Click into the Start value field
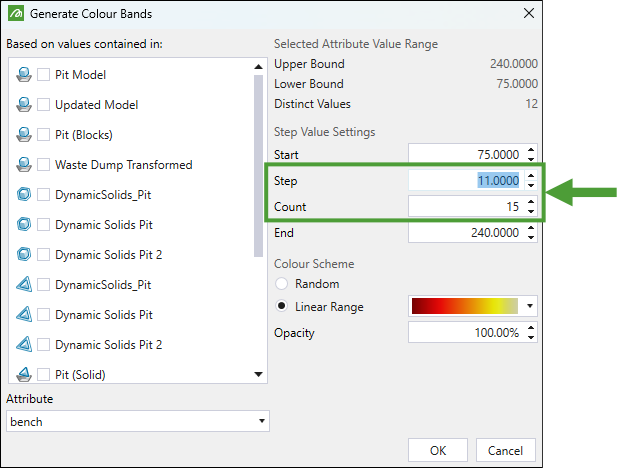Screen dimensions: 624x468 tap(466, 155)
